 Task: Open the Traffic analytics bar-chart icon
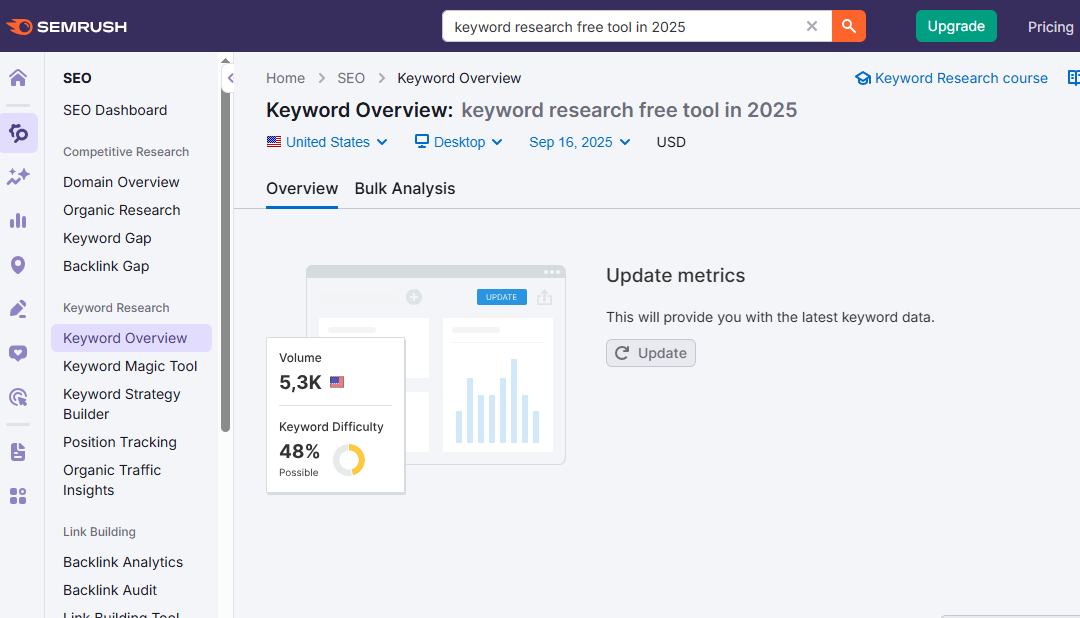coord(19,221)
